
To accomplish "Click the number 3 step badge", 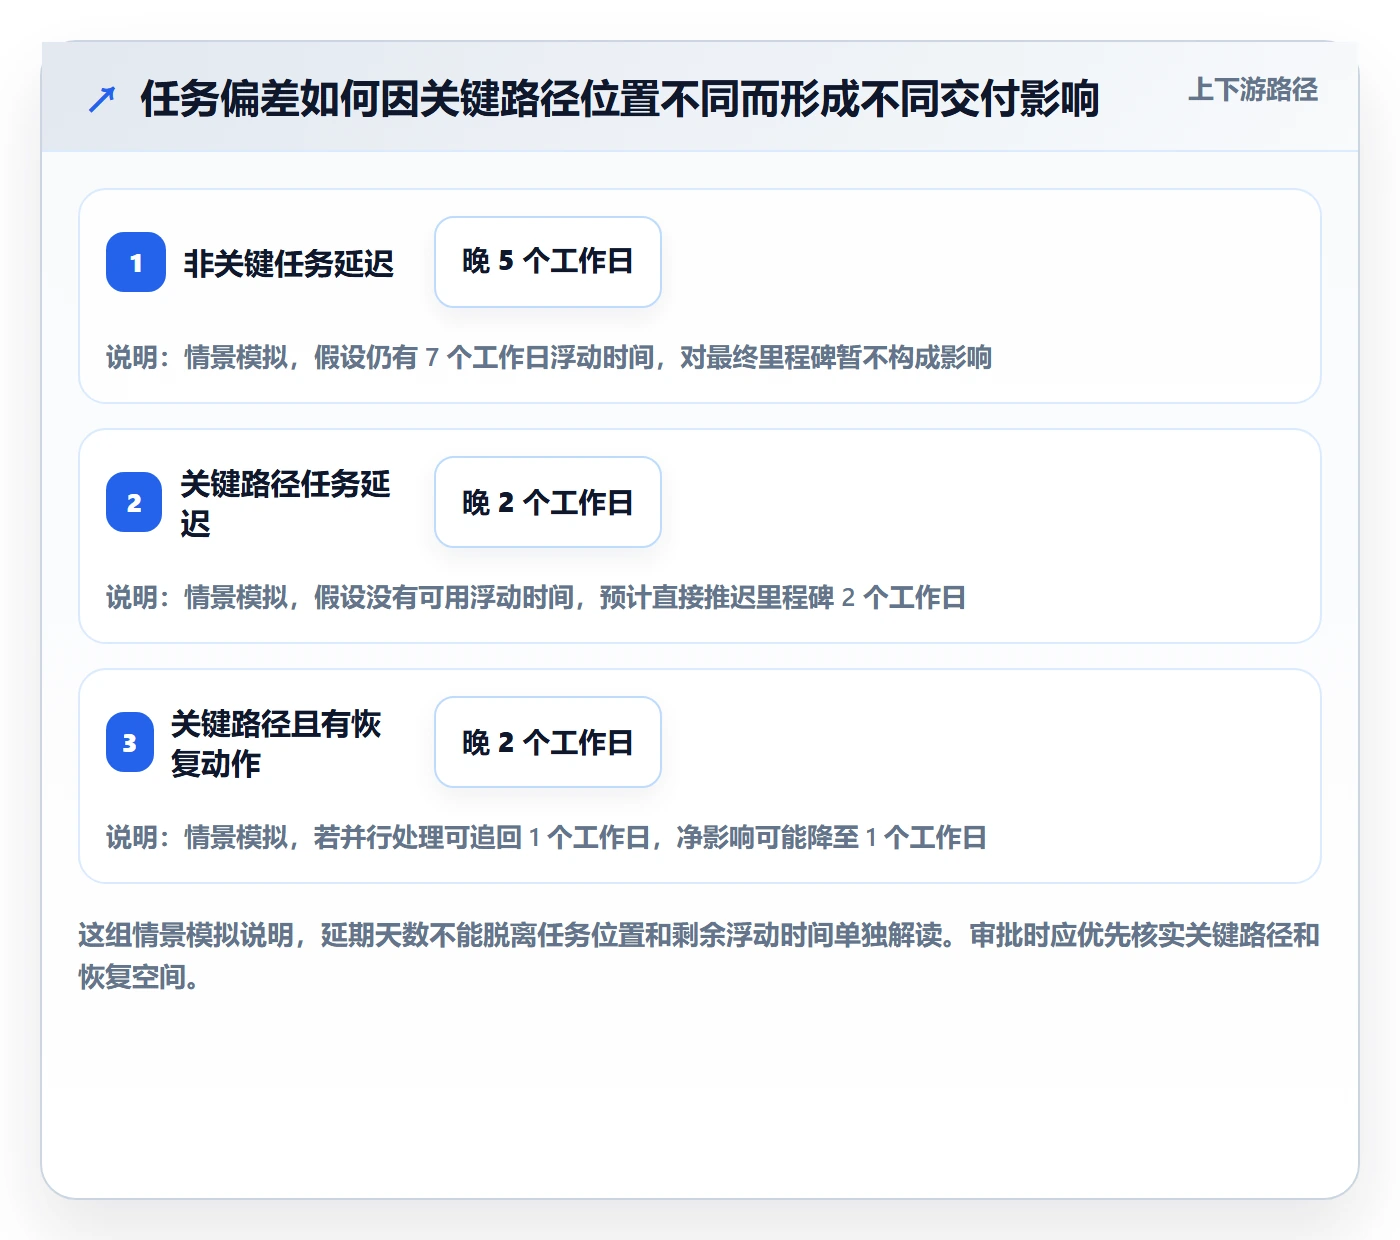I will 130,742.
